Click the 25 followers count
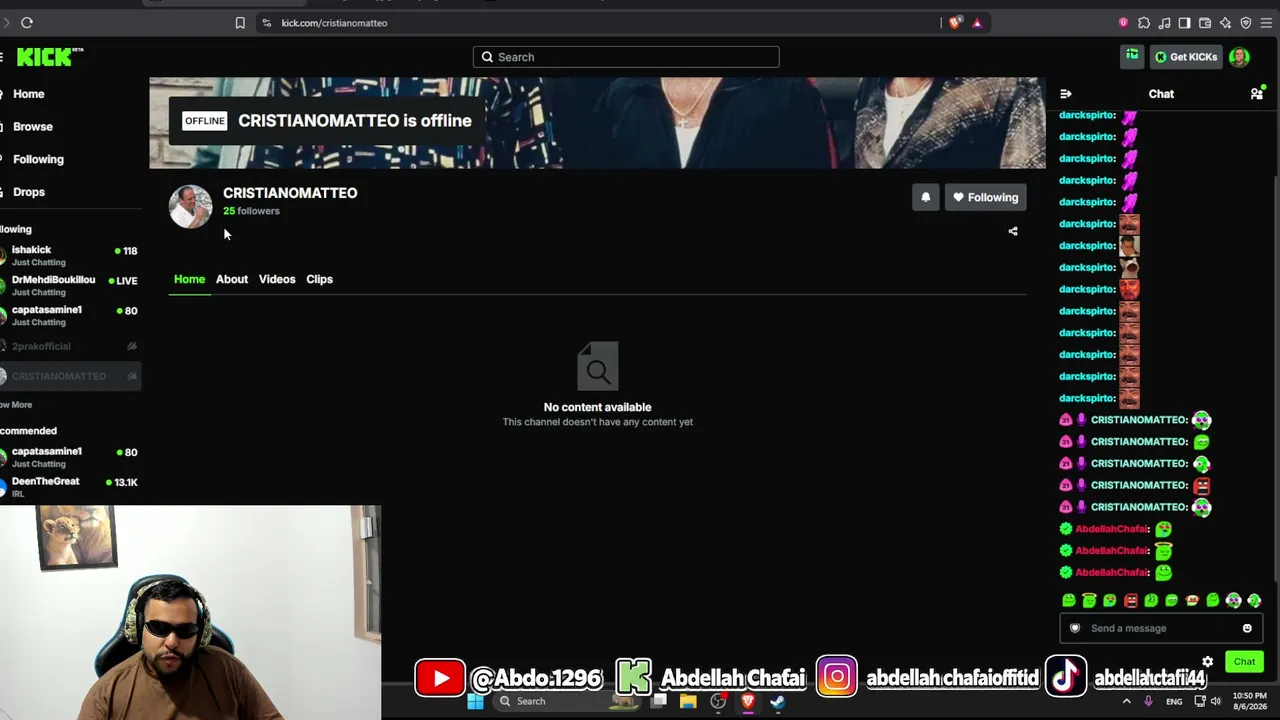The image size is (1280, 720). click(251, 211)
